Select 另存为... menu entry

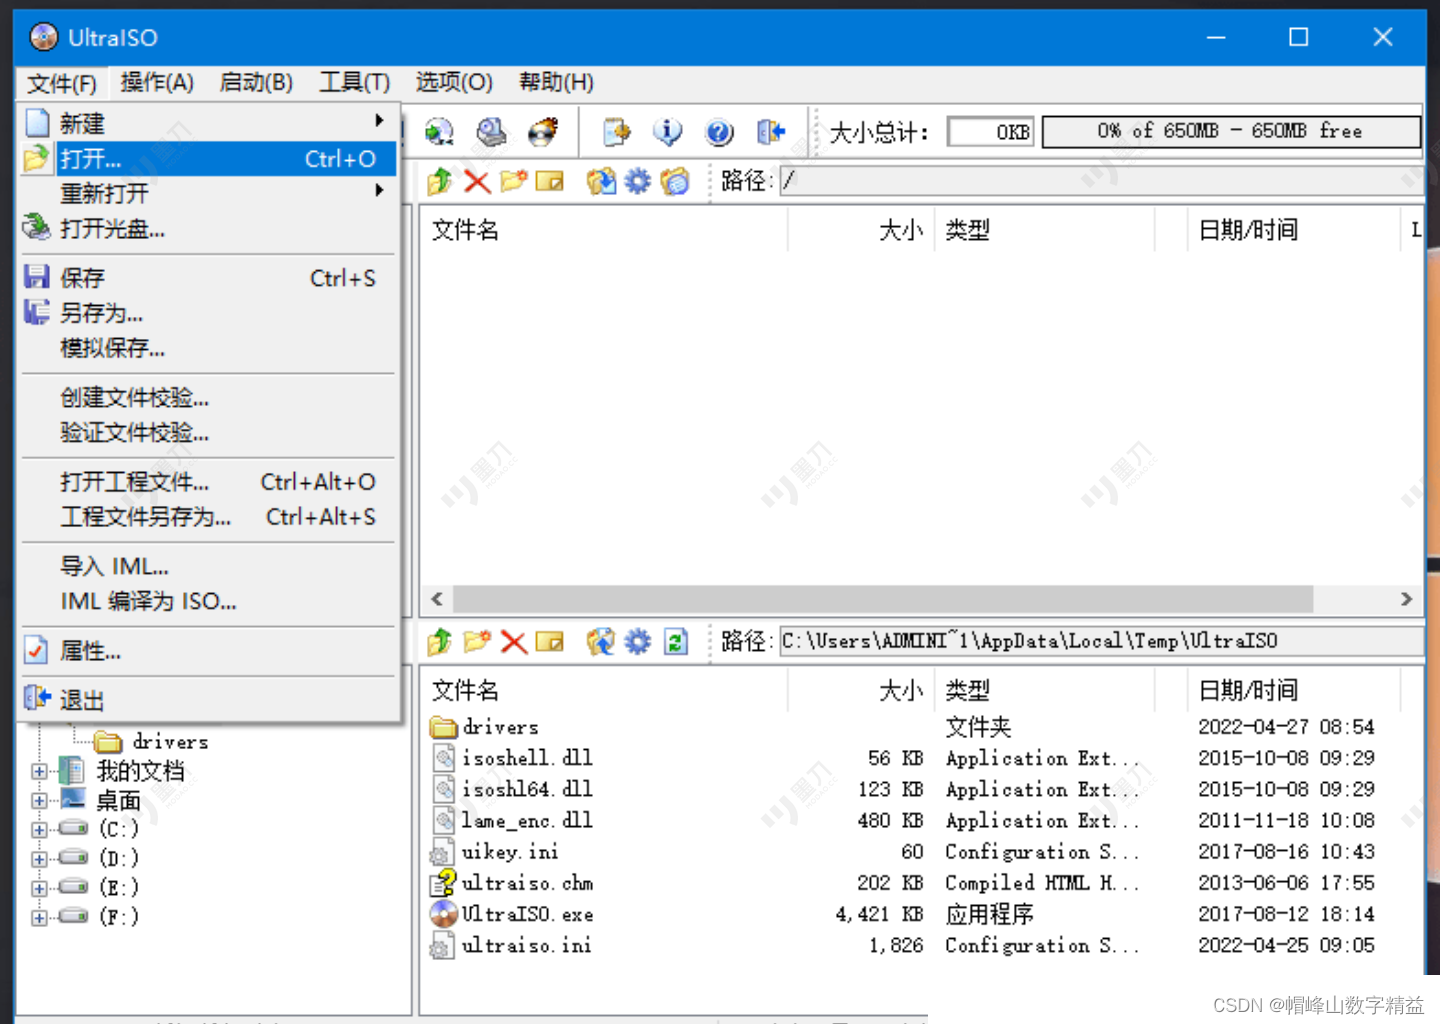point(208,313)
